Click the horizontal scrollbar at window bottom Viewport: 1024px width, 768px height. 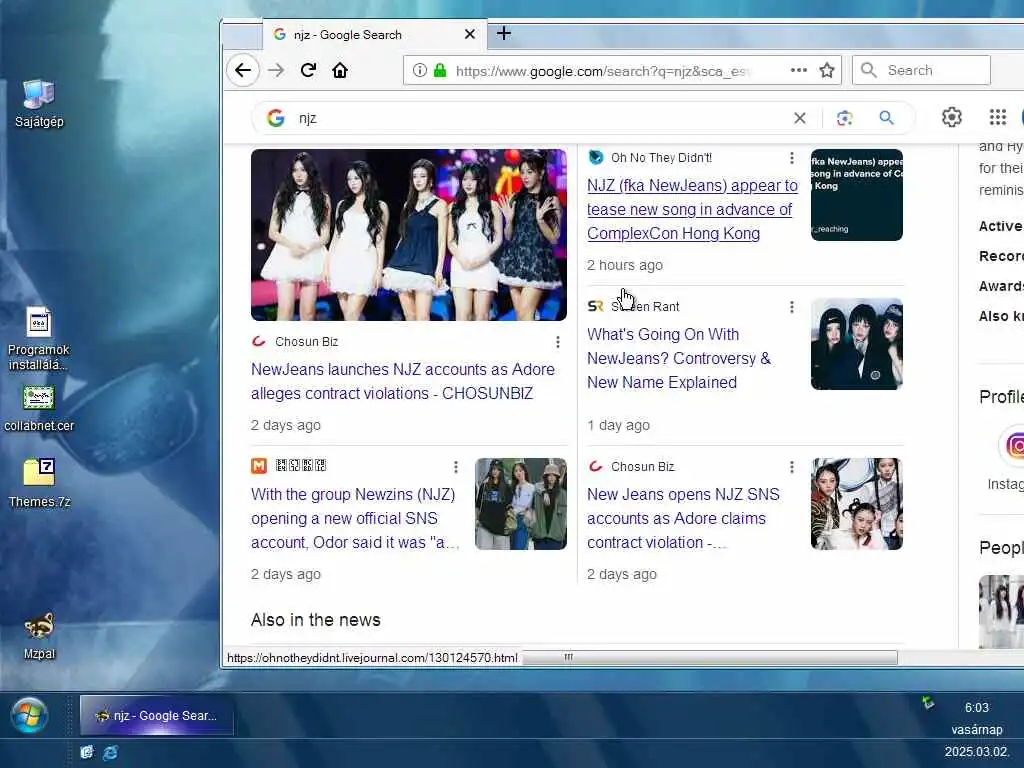(710, 658)
